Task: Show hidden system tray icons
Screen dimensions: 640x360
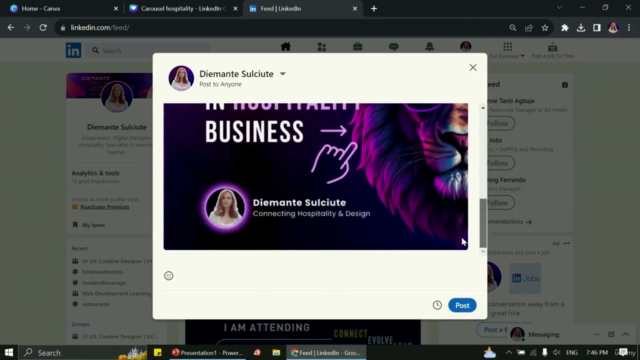Action: click(509, 353)
